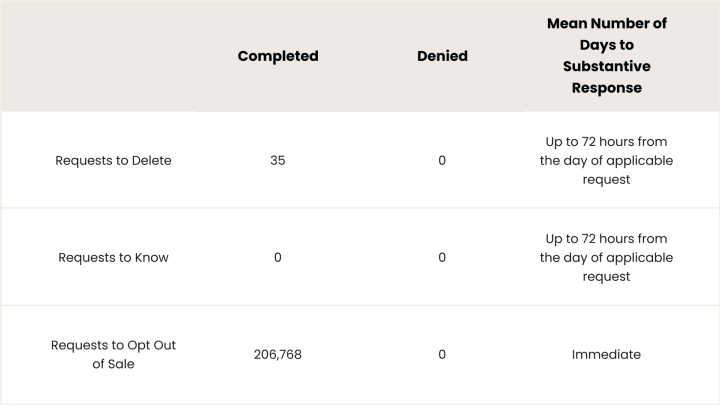
Task: Click the Requests to Delete row label
Action: 113,161
